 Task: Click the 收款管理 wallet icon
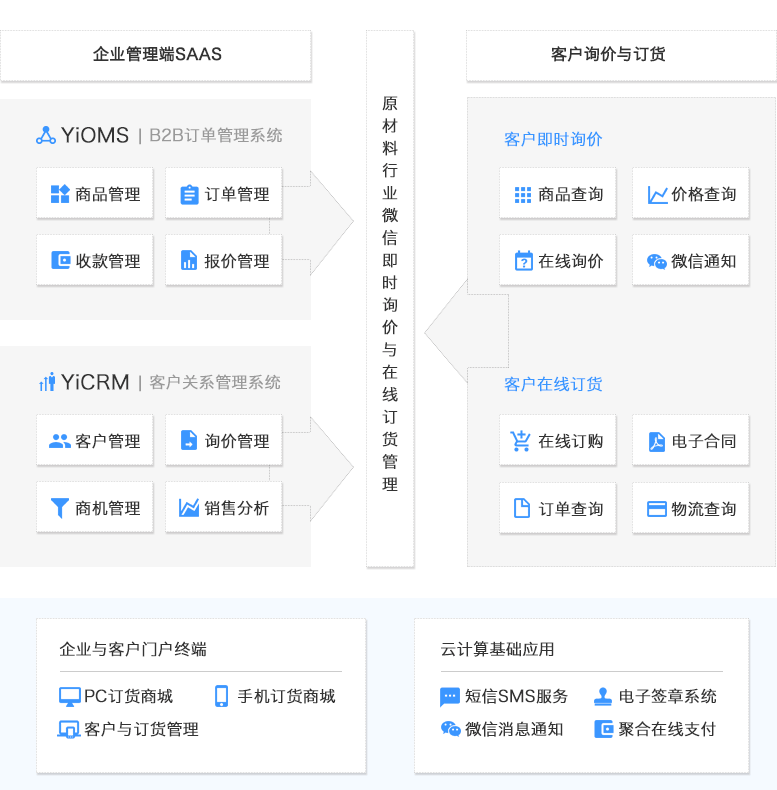[60, 260]
